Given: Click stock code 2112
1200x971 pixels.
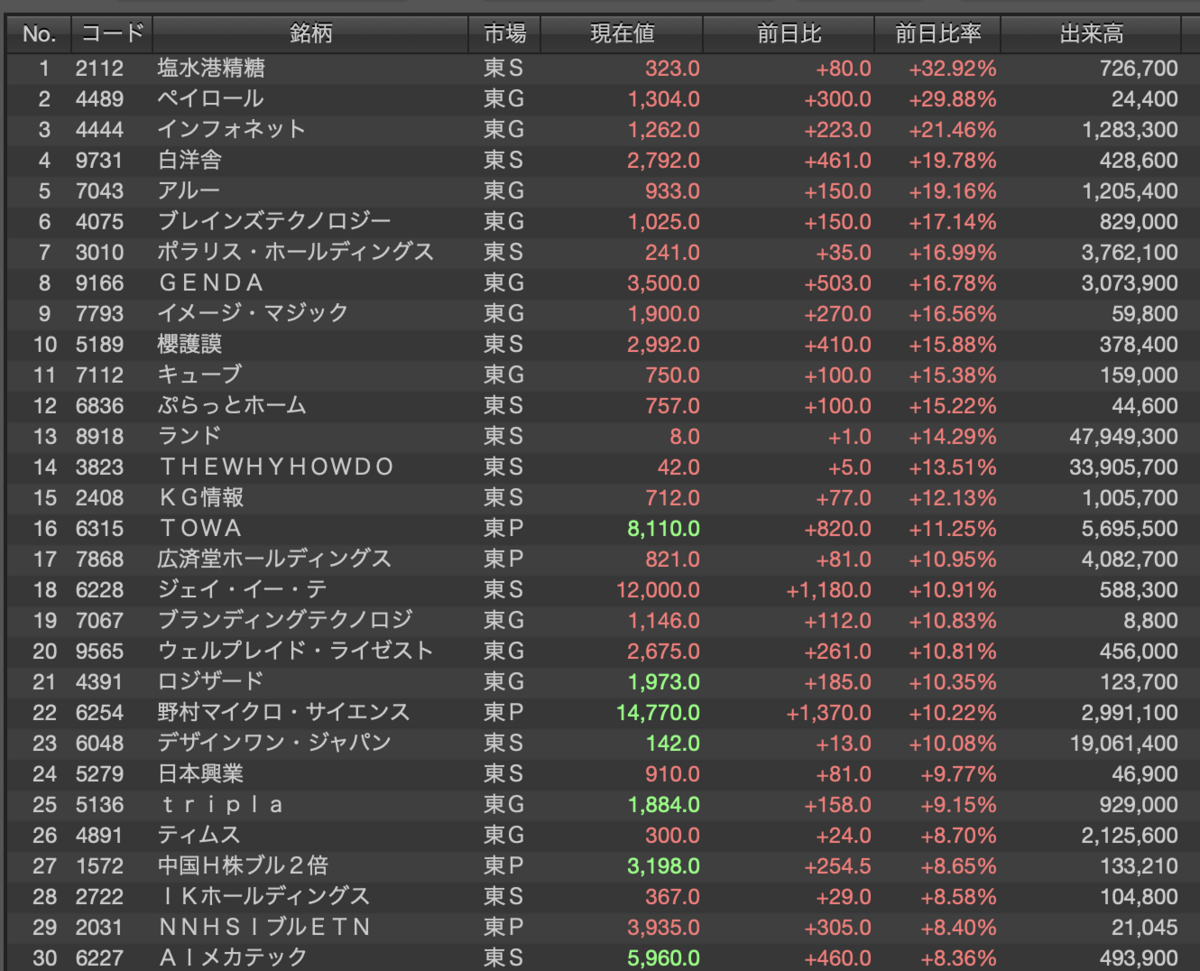Looking at the screenshot, I should point(99,69).
